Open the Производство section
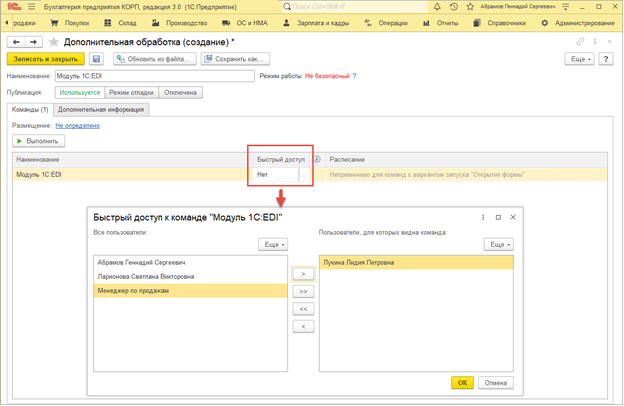Viewport: 624px width, 406px height. (179, 23)
